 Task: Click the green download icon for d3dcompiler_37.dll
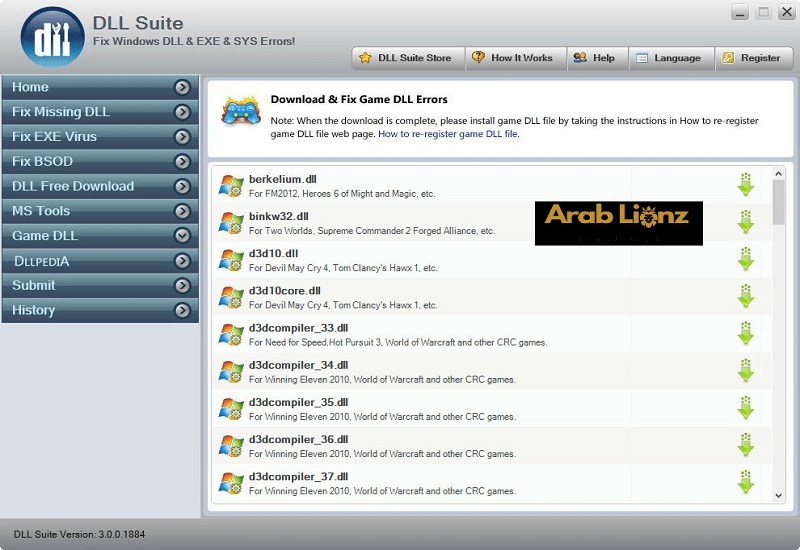click(x=745, y=481)
